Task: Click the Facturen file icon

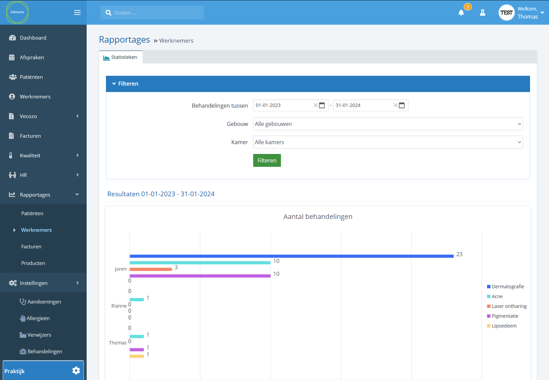Action: point(11,136)
